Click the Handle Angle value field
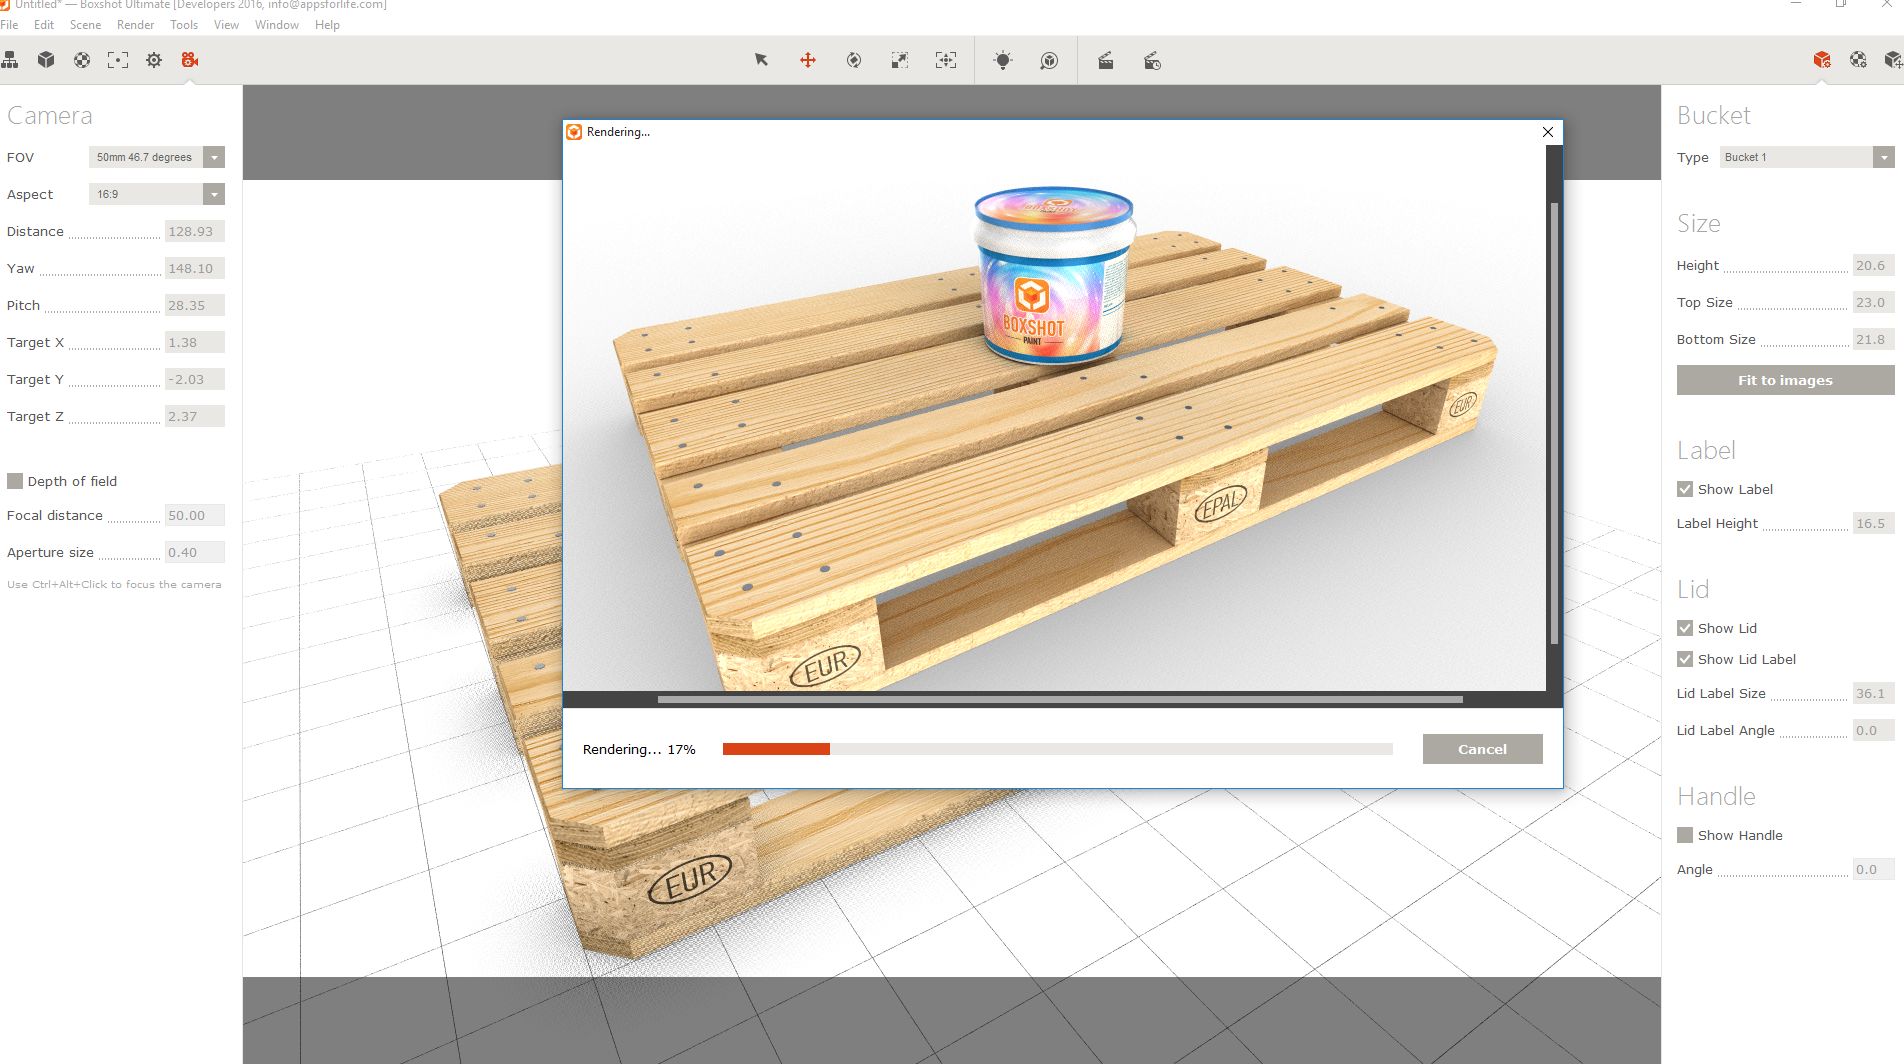 [1873, 869]
